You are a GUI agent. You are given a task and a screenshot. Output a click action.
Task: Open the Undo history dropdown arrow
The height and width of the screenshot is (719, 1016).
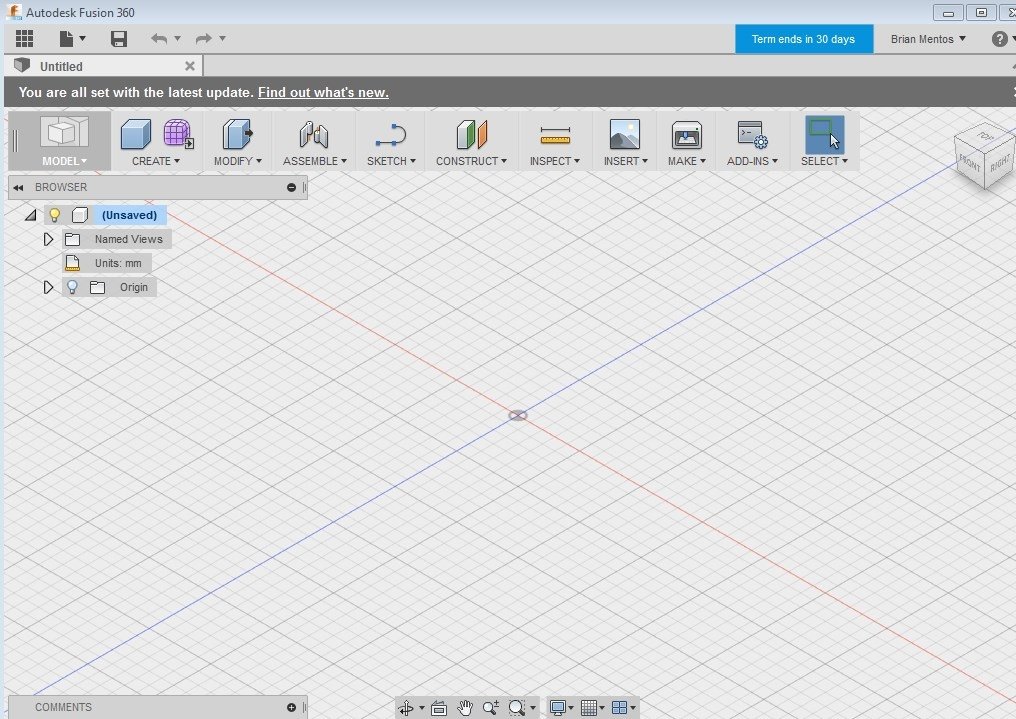(x=178, y=39)
